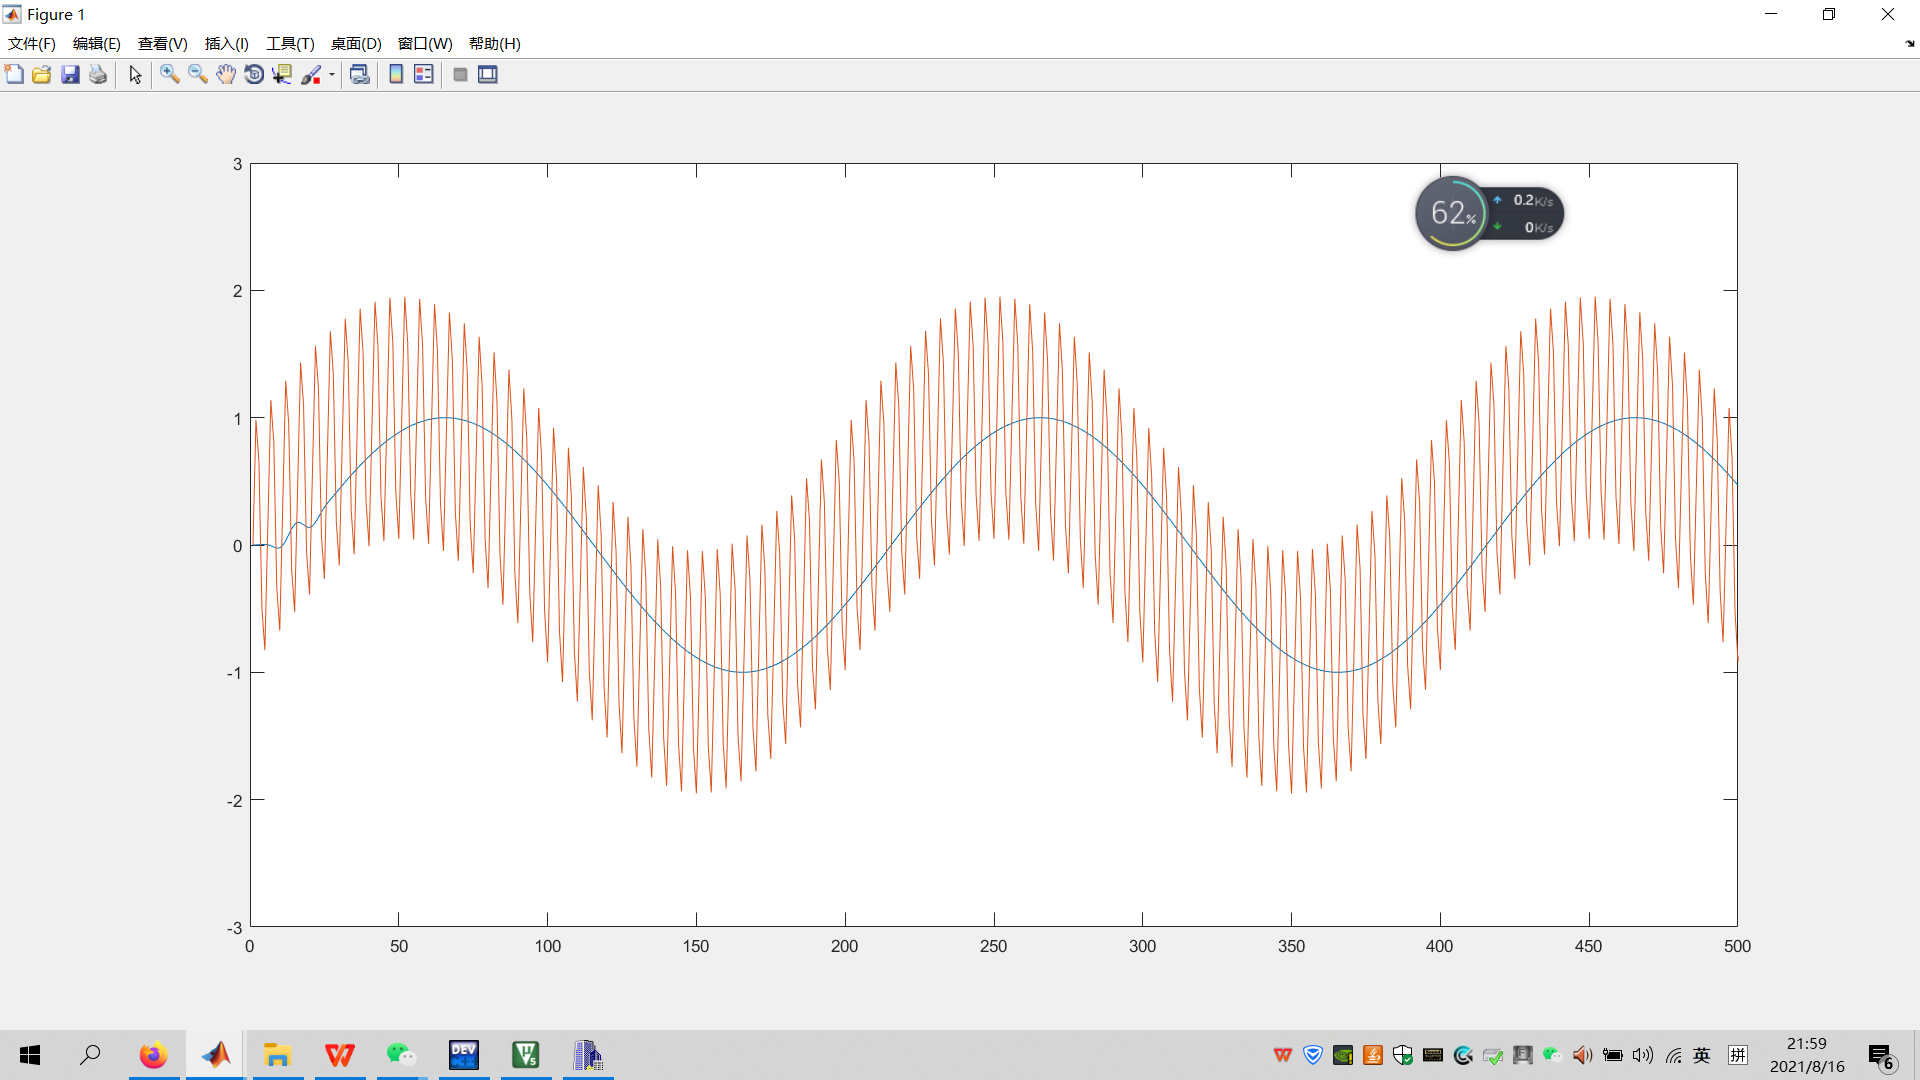Click the red speaker audio tray icon
The width and height of the screenshot is (1920, 1080).
tap(1582, 1055)
